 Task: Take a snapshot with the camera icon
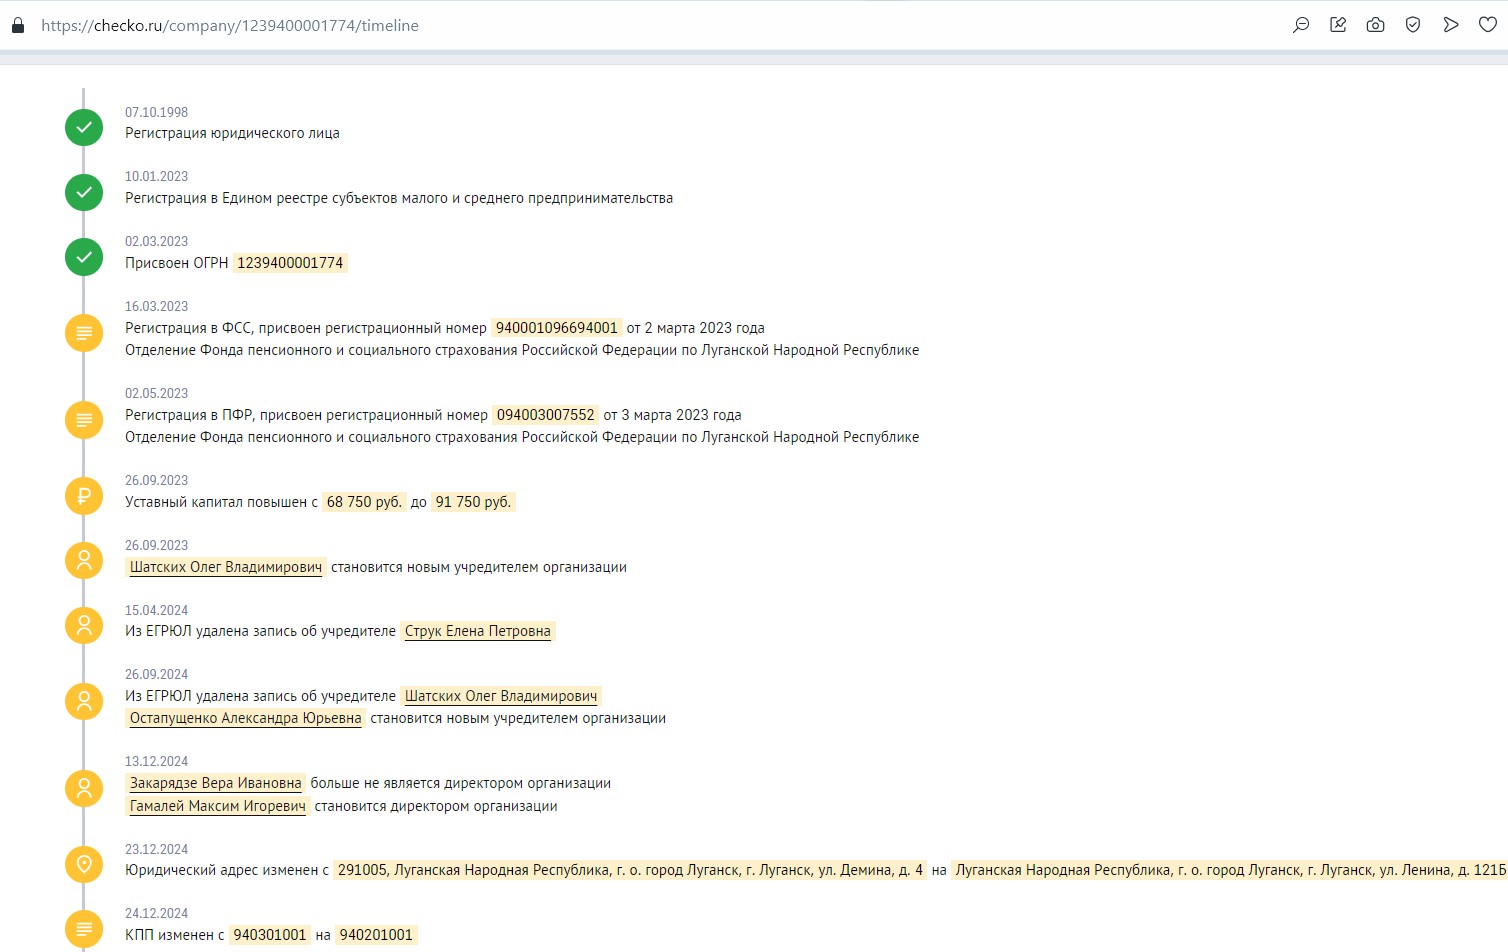[1376, 25]
